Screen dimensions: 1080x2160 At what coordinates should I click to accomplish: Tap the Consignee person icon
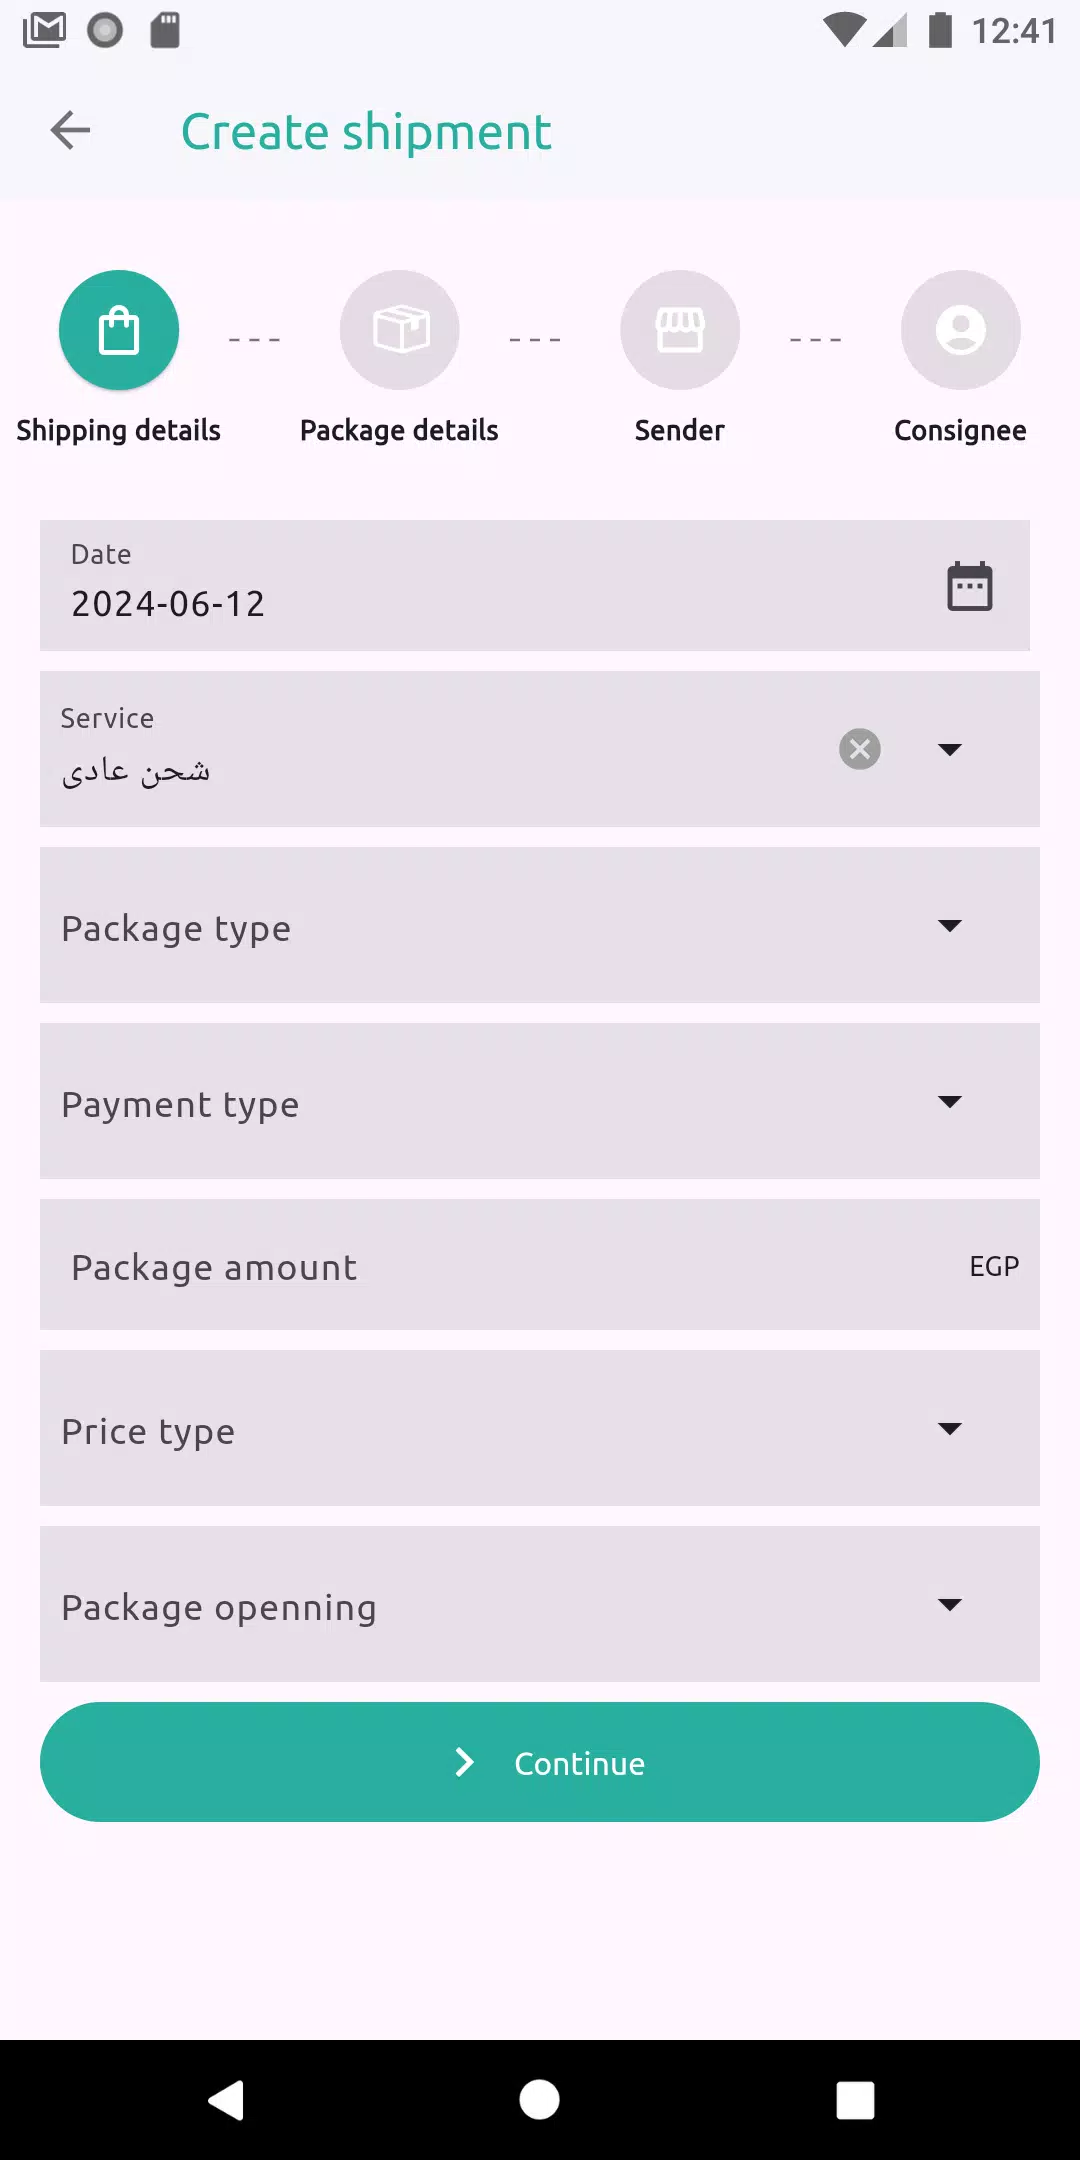[961, 330]
